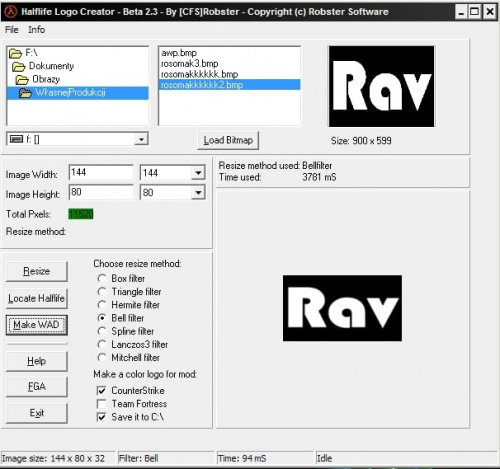The width and height of the screenshot is (500, 469).
Task: Click the Resize method used: Bellfilter text
Action: (x=275, y=165)
